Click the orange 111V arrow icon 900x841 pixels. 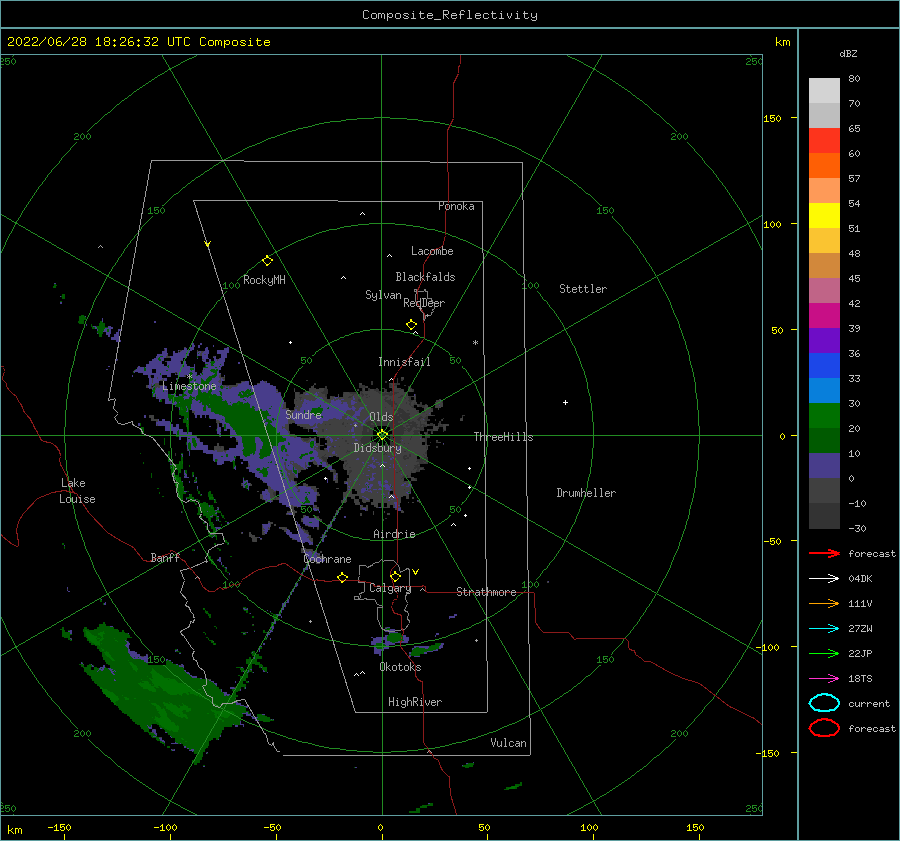[x=824, y=603]
